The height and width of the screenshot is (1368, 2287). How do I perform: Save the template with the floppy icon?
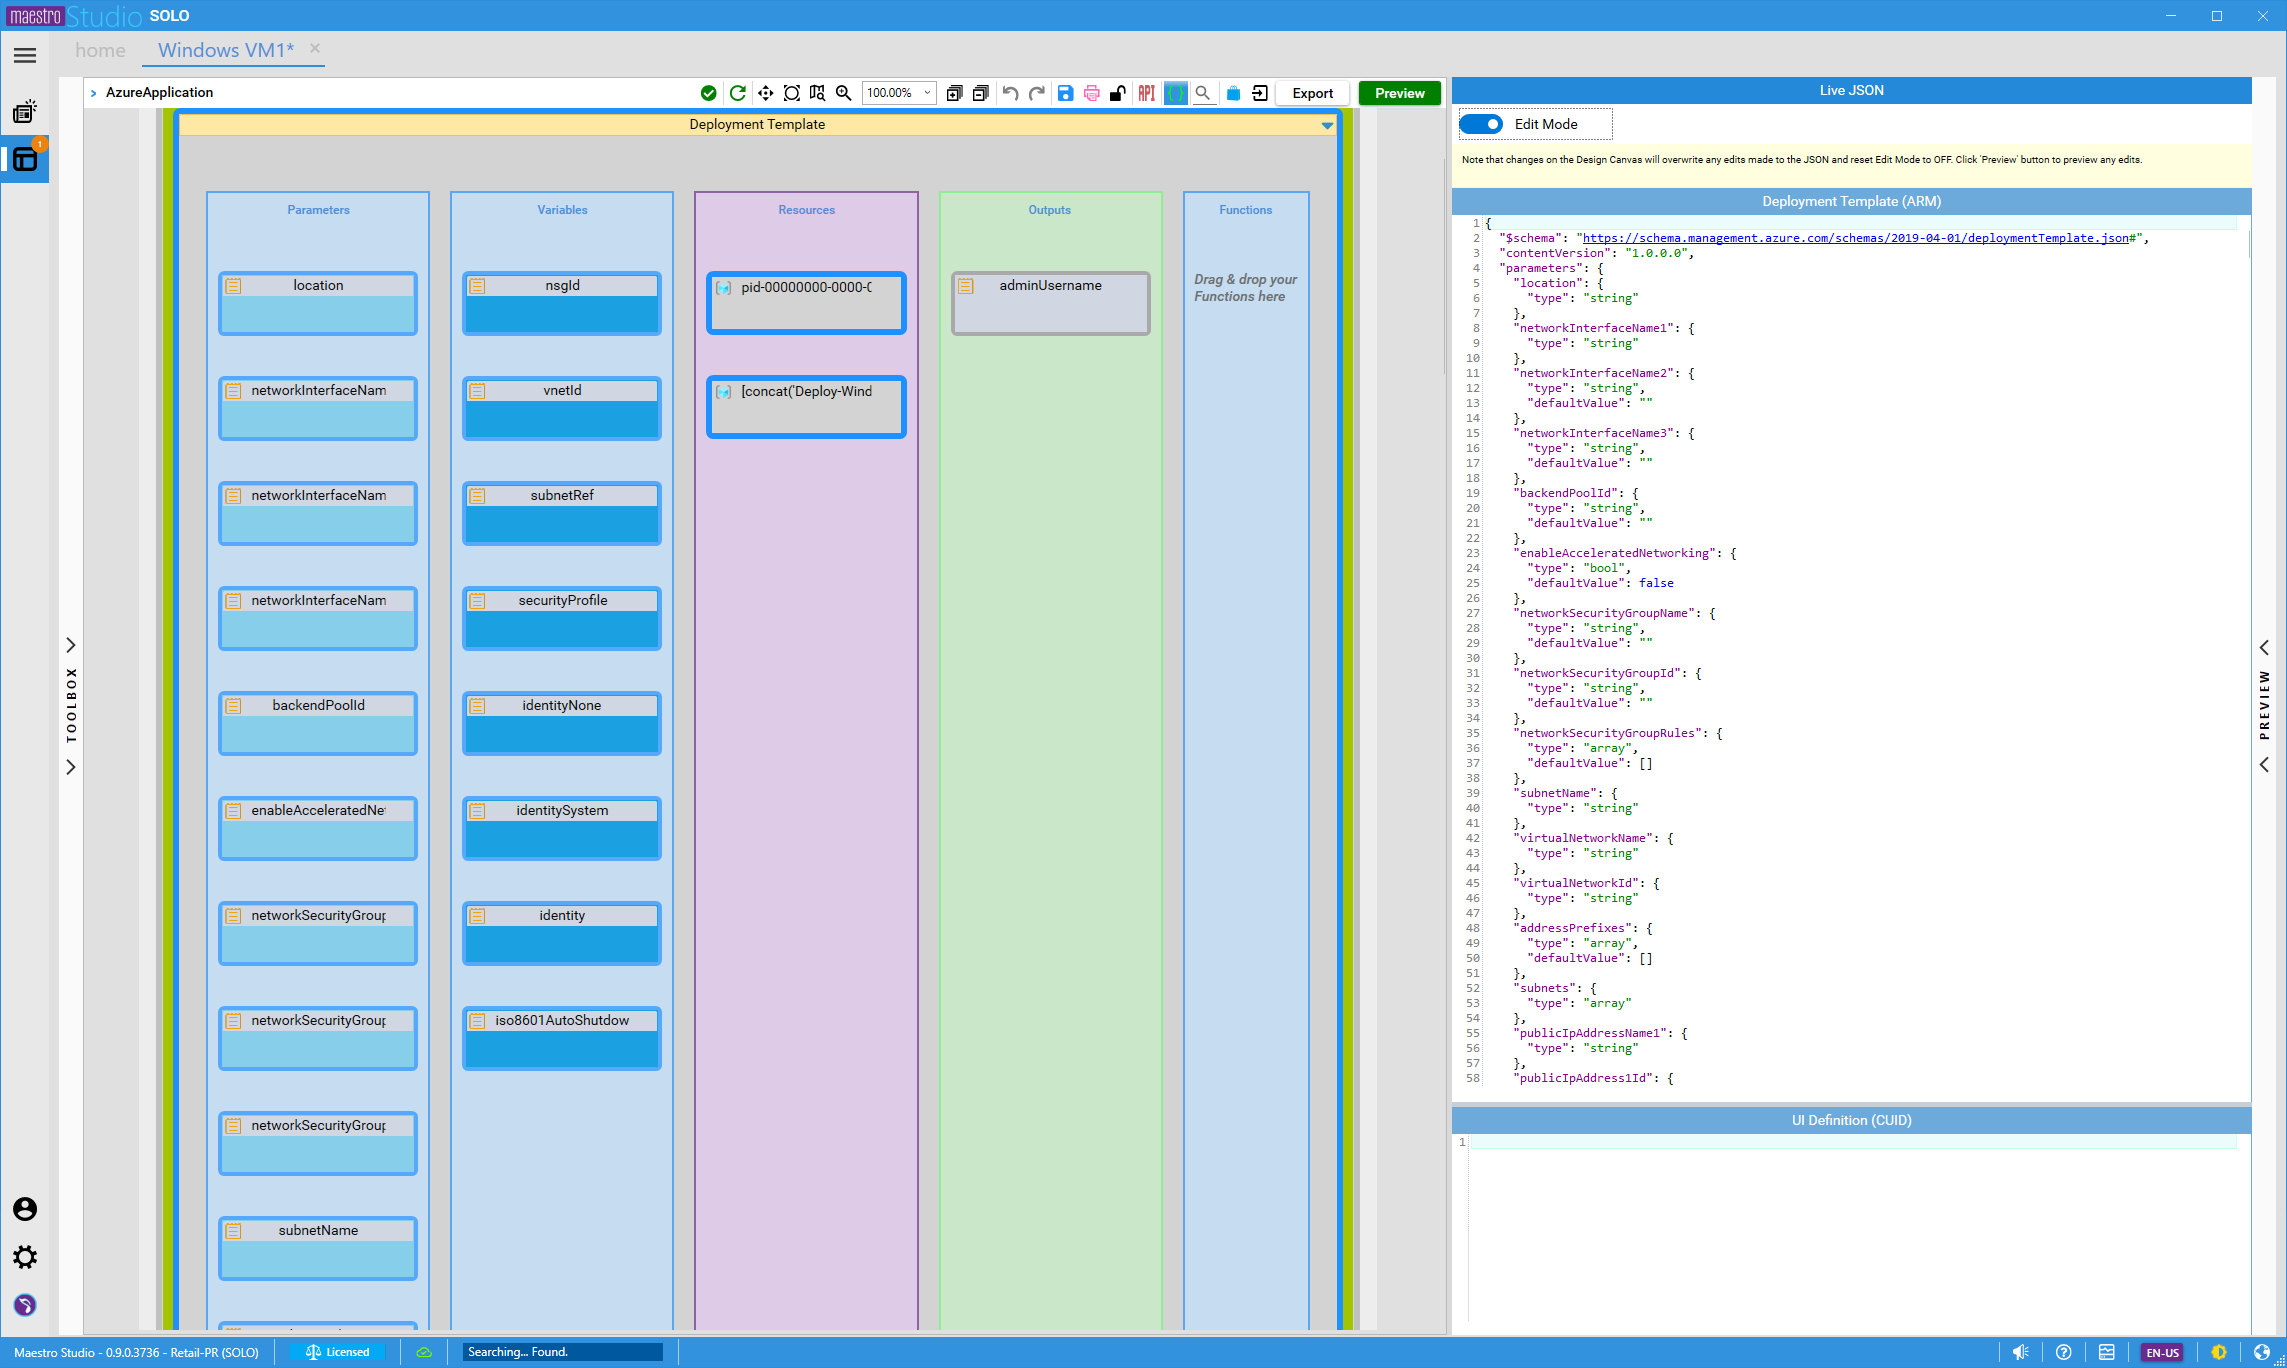point(1065,93)
